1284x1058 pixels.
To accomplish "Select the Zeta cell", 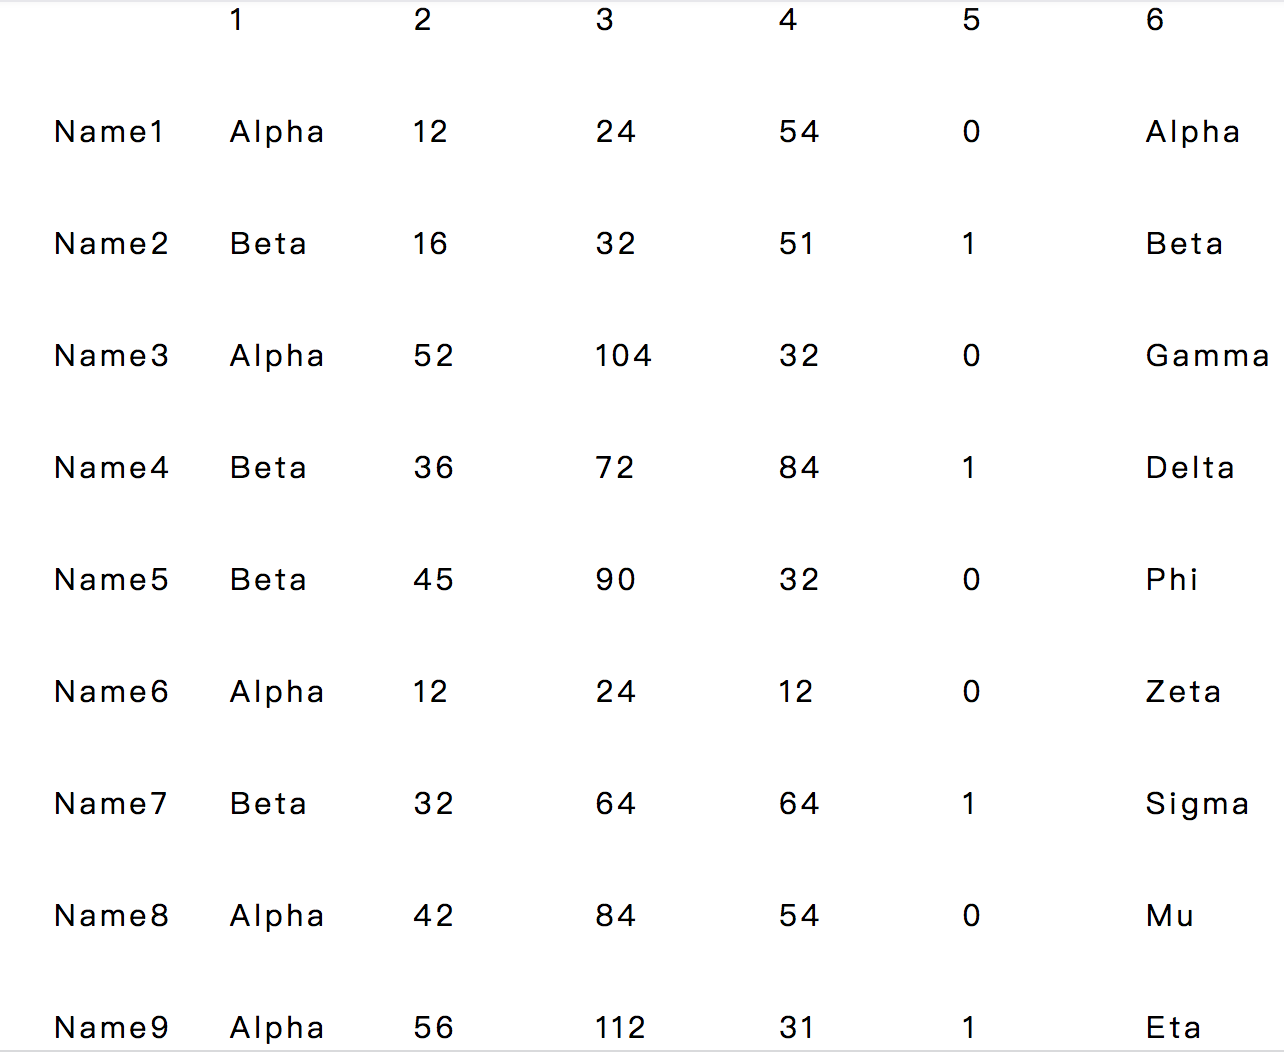I will click(1183, 692).
